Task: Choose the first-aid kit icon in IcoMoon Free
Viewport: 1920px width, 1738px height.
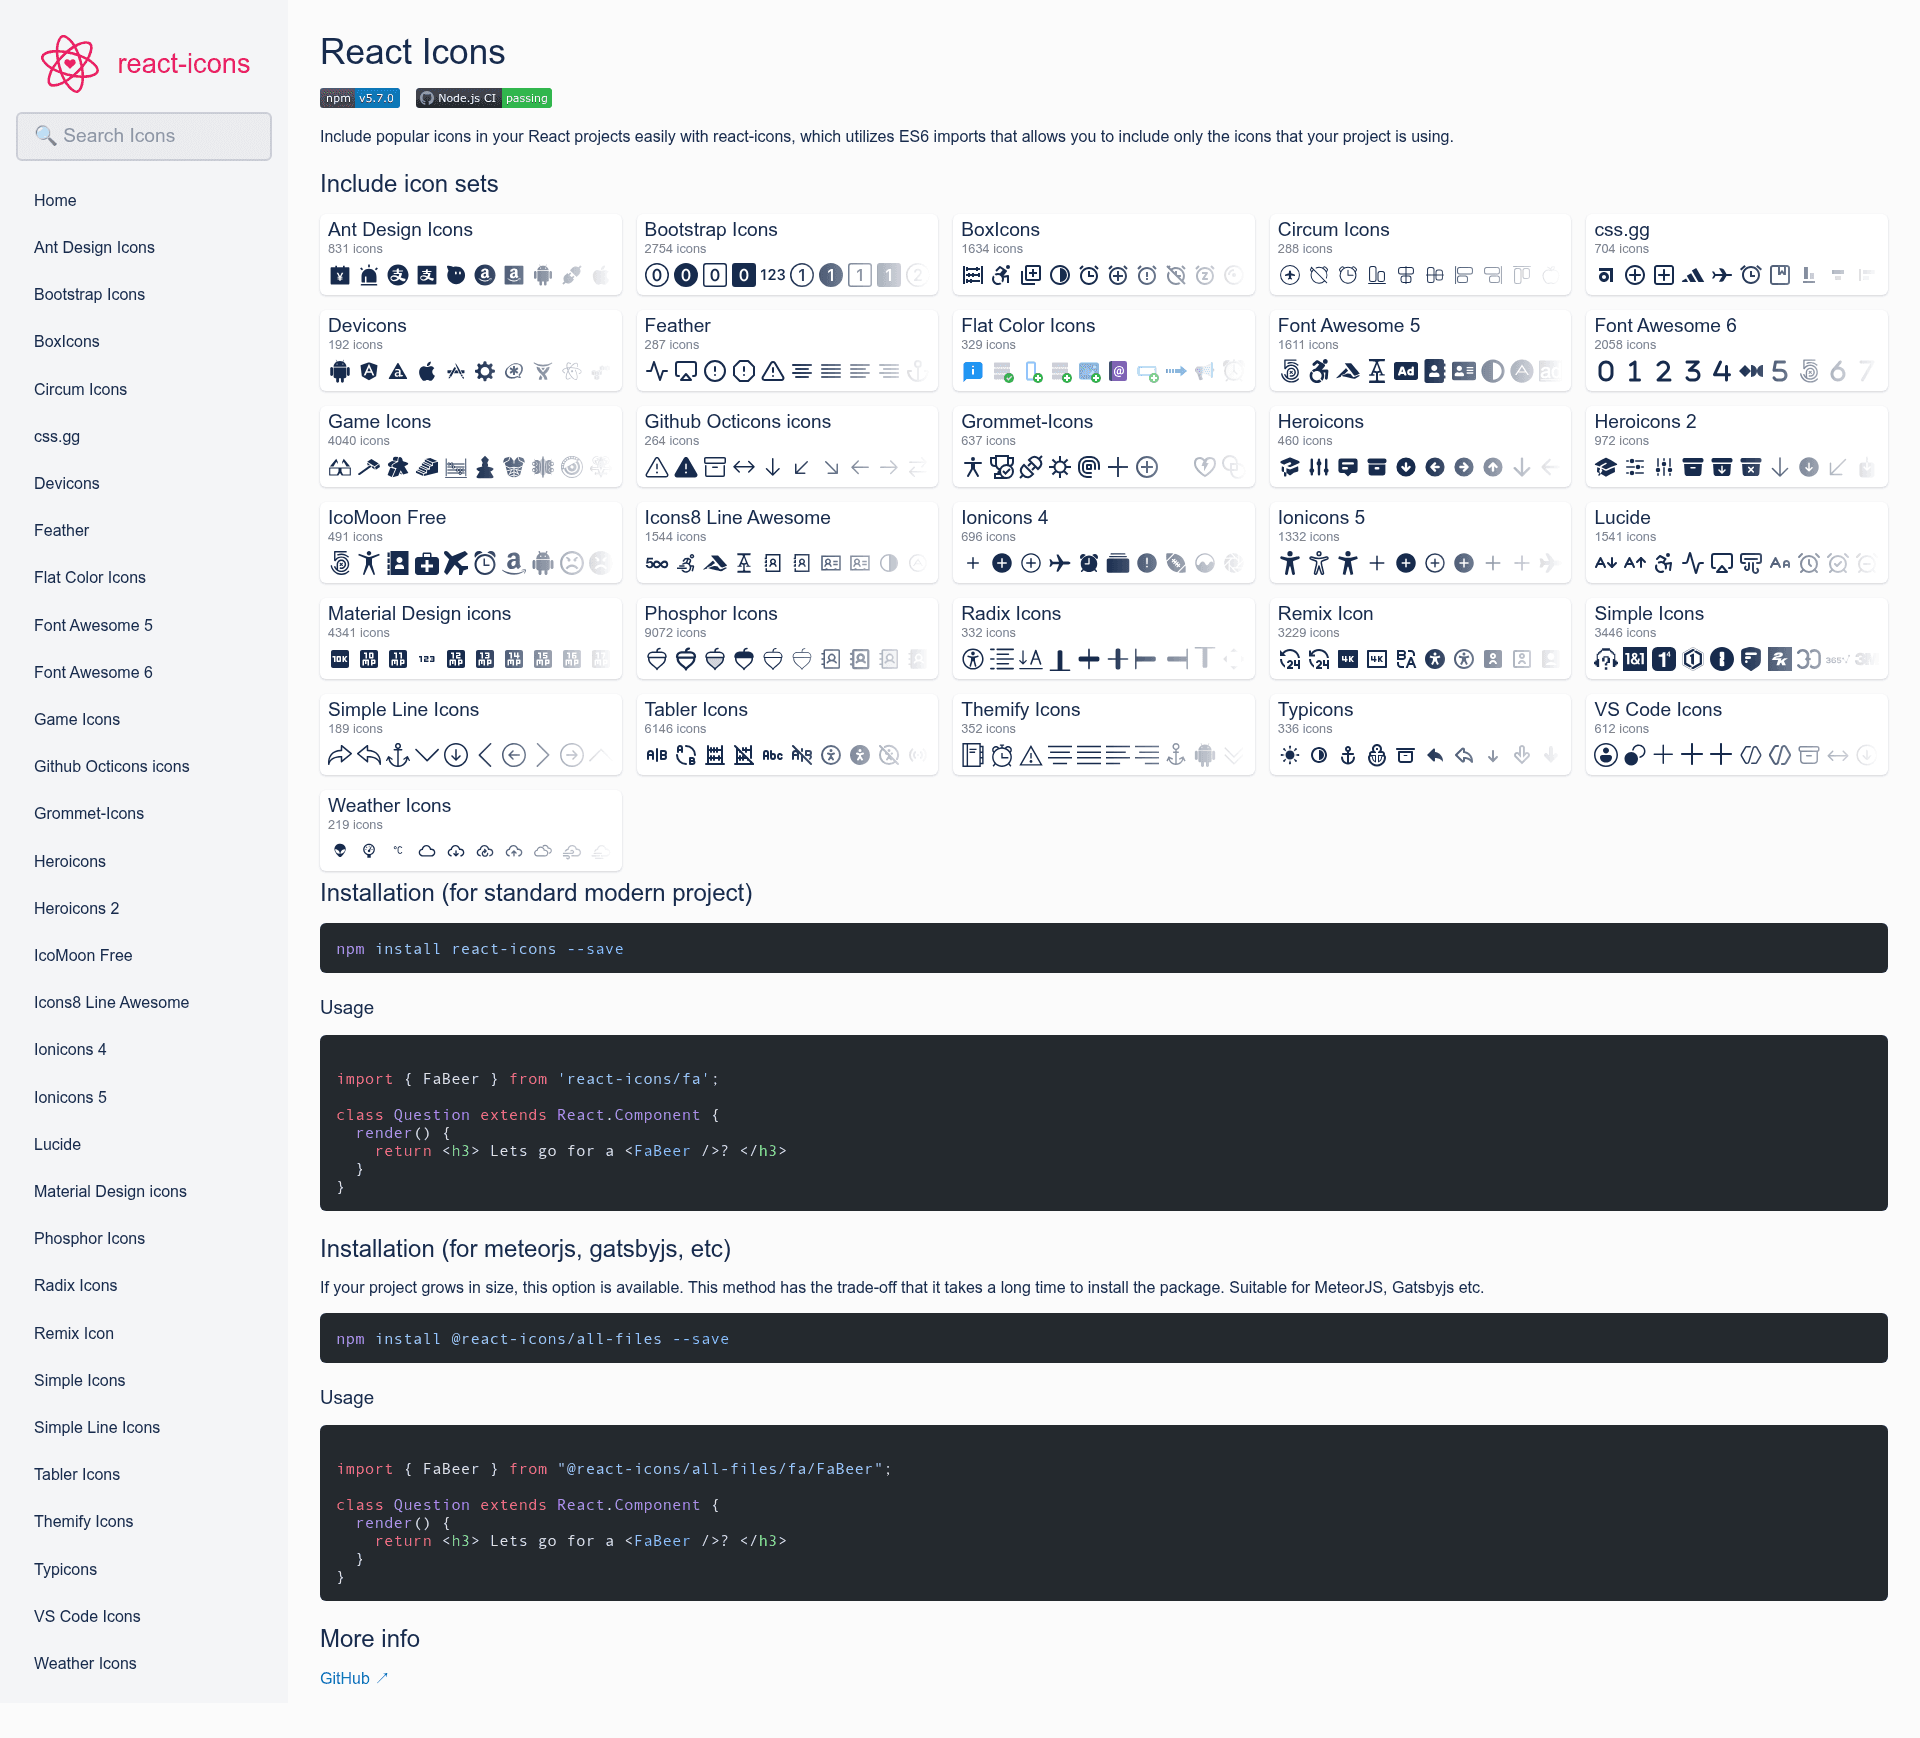Action: [x=427, y=563]
